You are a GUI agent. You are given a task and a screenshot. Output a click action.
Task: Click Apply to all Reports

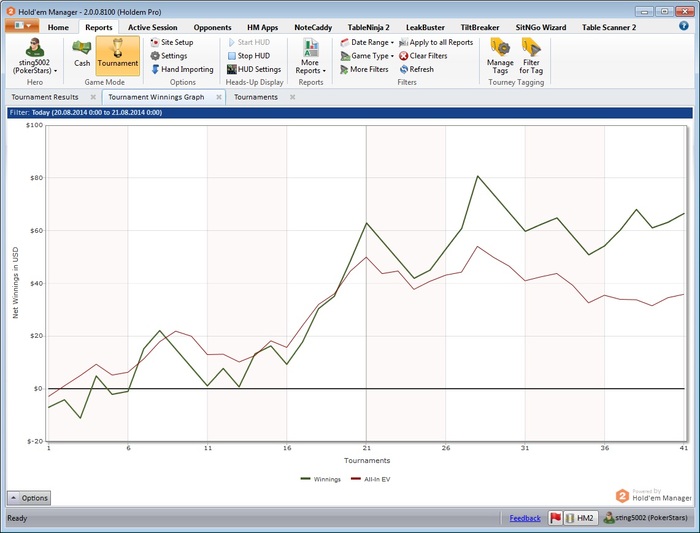click(x=436, y=42)
